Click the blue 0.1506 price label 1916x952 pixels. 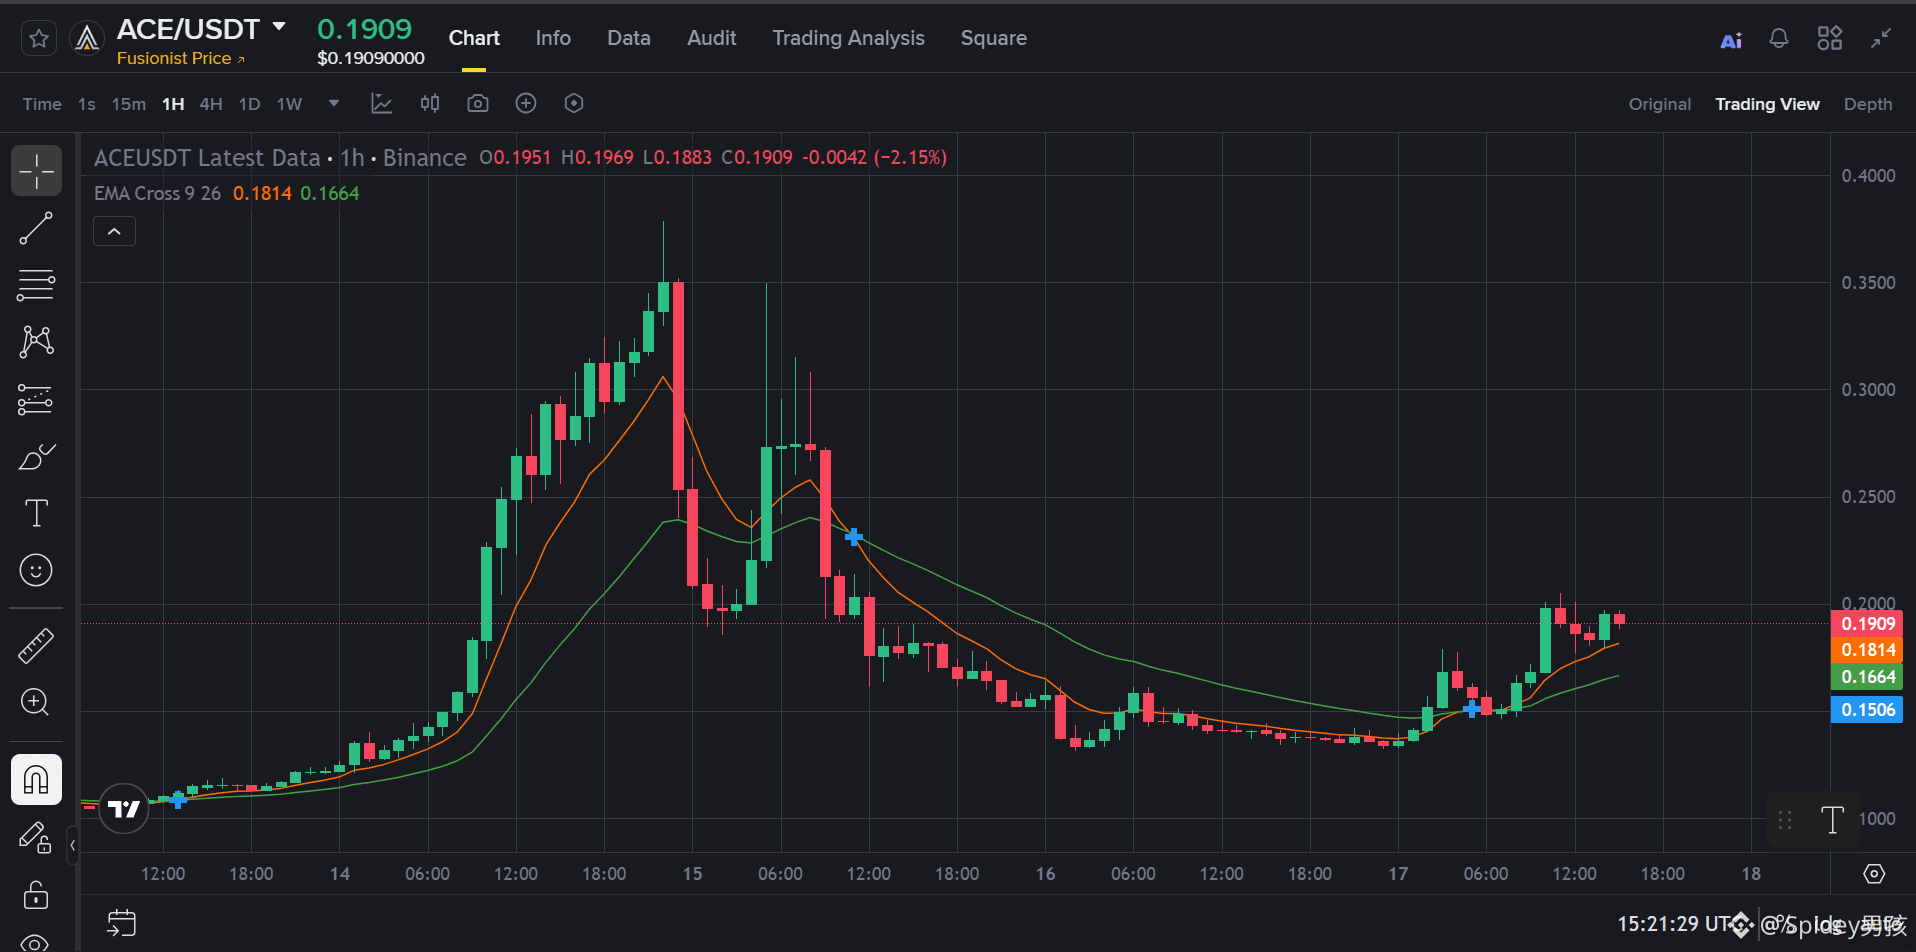[x=1867, y=710]
